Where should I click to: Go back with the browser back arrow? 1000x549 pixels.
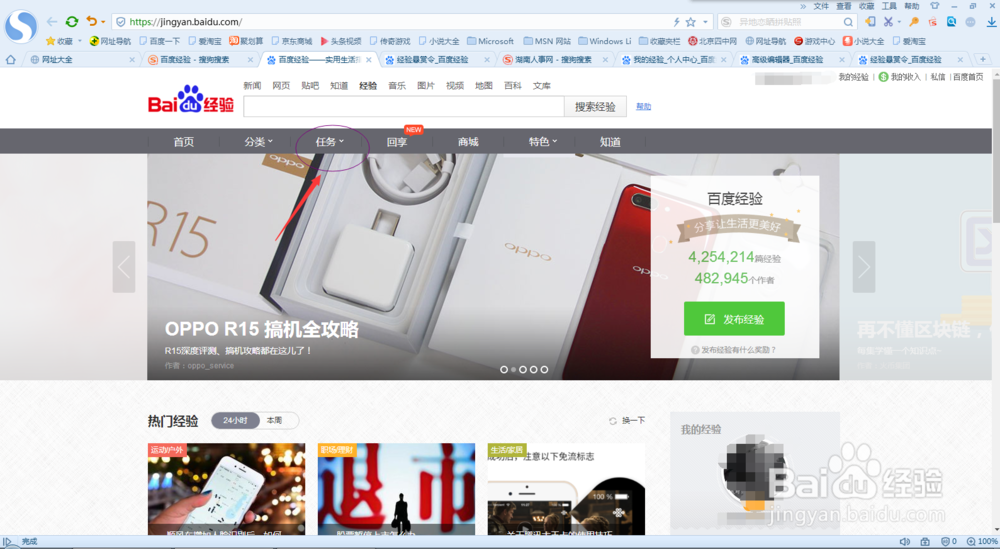coord(52,22)
